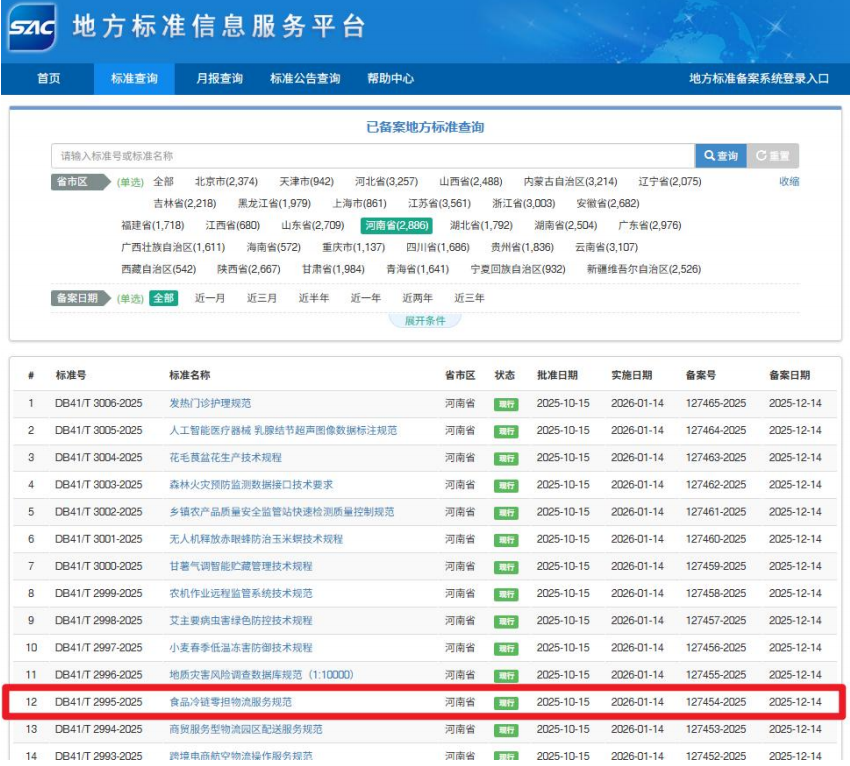Select 近三年 record date filter
Screen dimensions: 850x766
point(469,298)
